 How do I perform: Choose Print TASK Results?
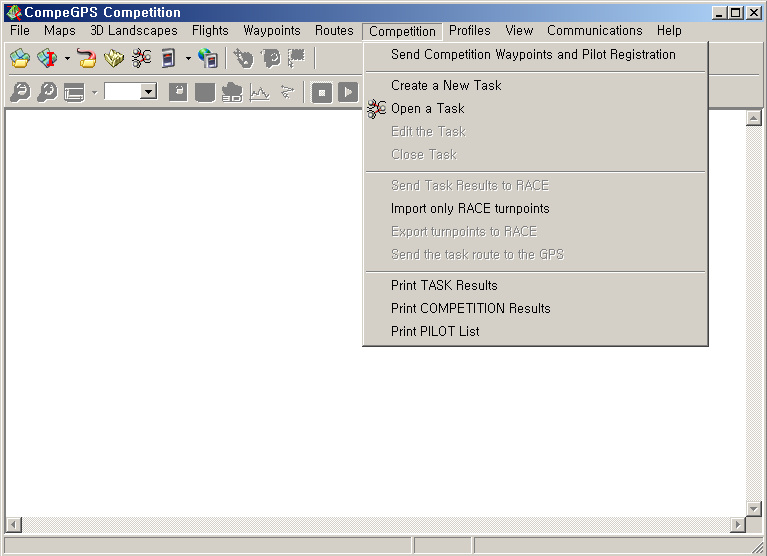pos(535,285)
